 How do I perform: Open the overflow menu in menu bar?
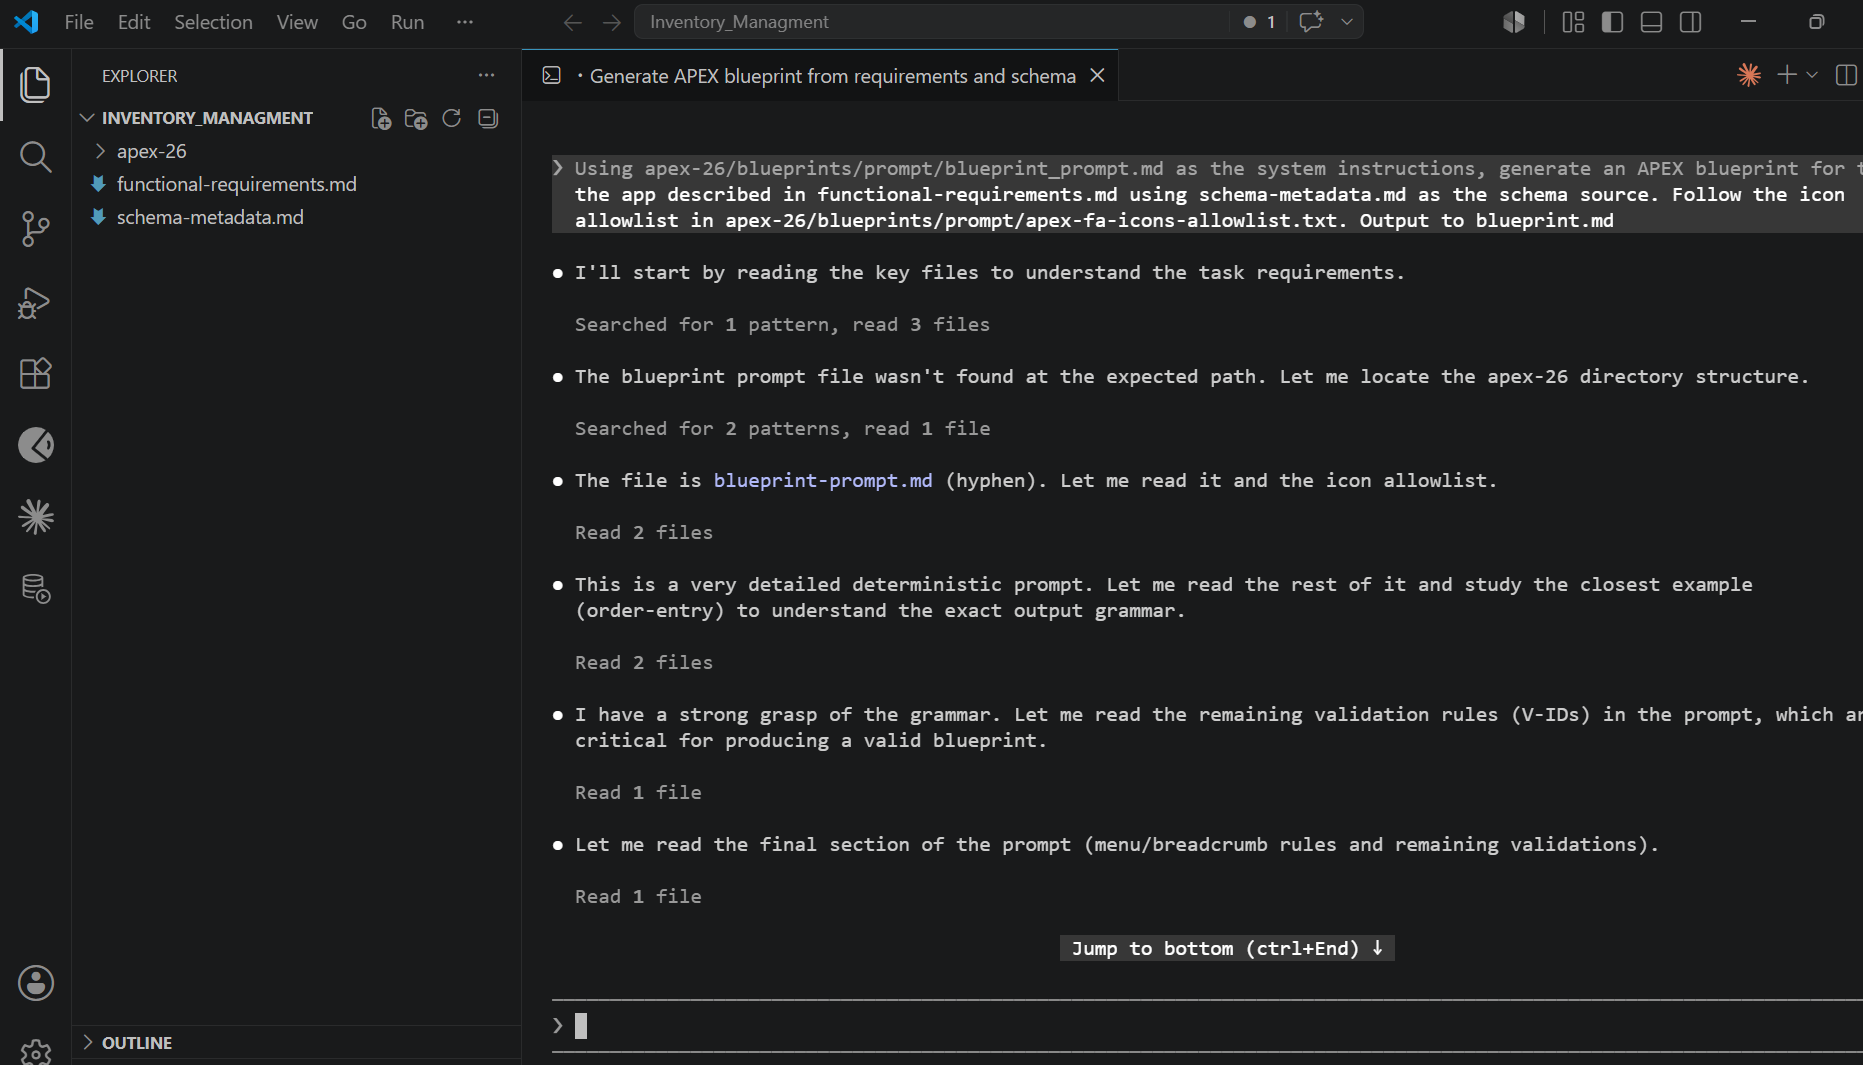click(465, 22)
